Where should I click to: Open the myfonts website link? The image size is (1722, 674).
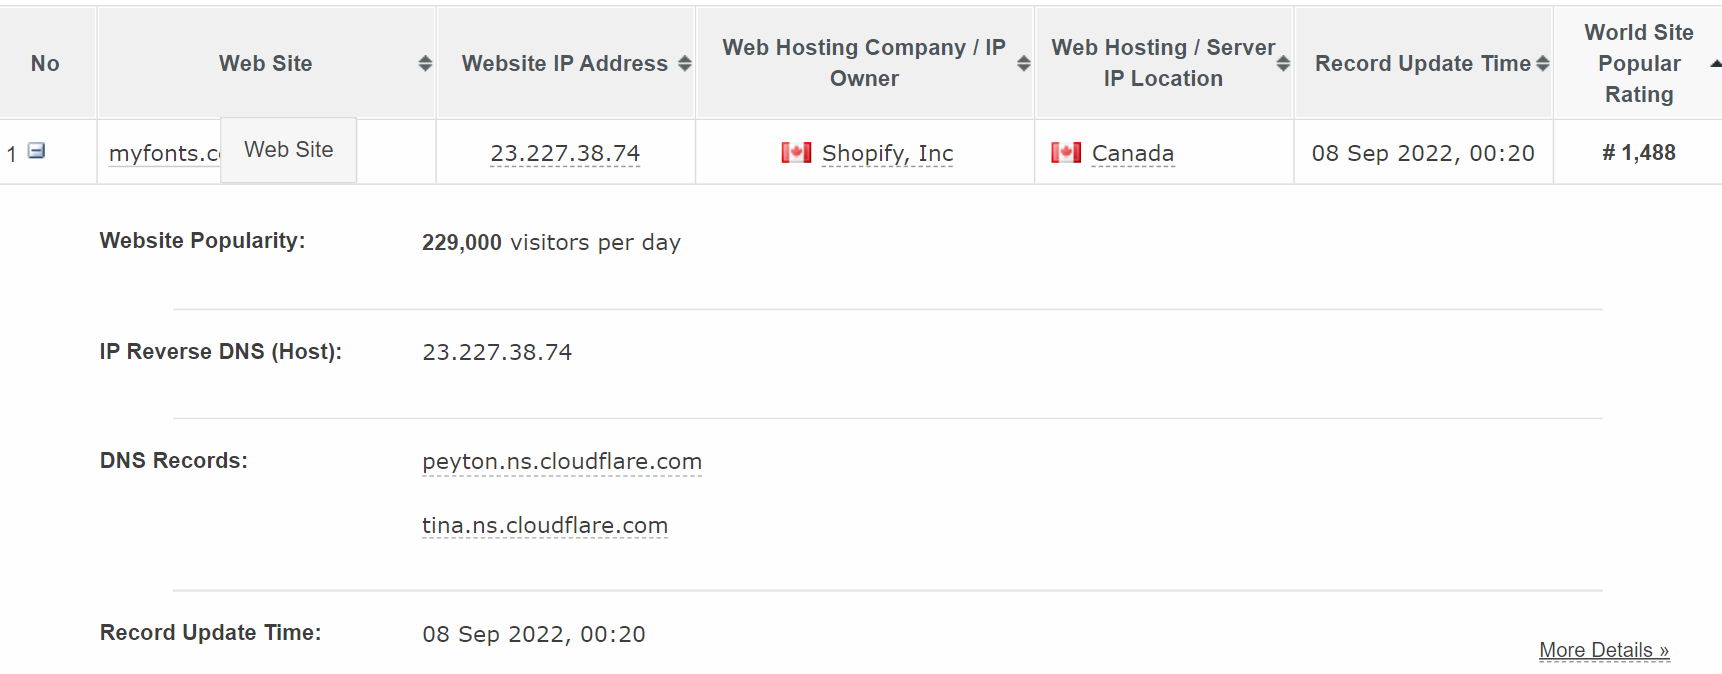160,152
